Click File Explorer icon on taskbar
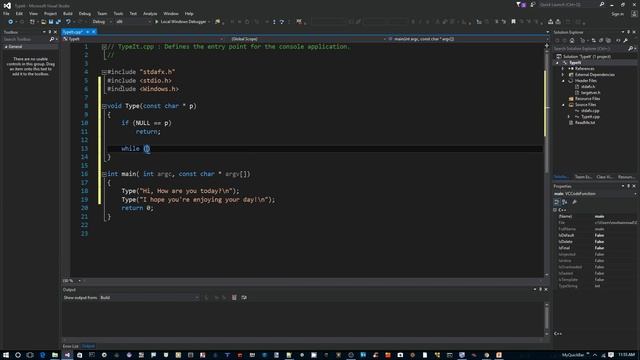This screenshot has height=360, width=640. coord(55,355)
